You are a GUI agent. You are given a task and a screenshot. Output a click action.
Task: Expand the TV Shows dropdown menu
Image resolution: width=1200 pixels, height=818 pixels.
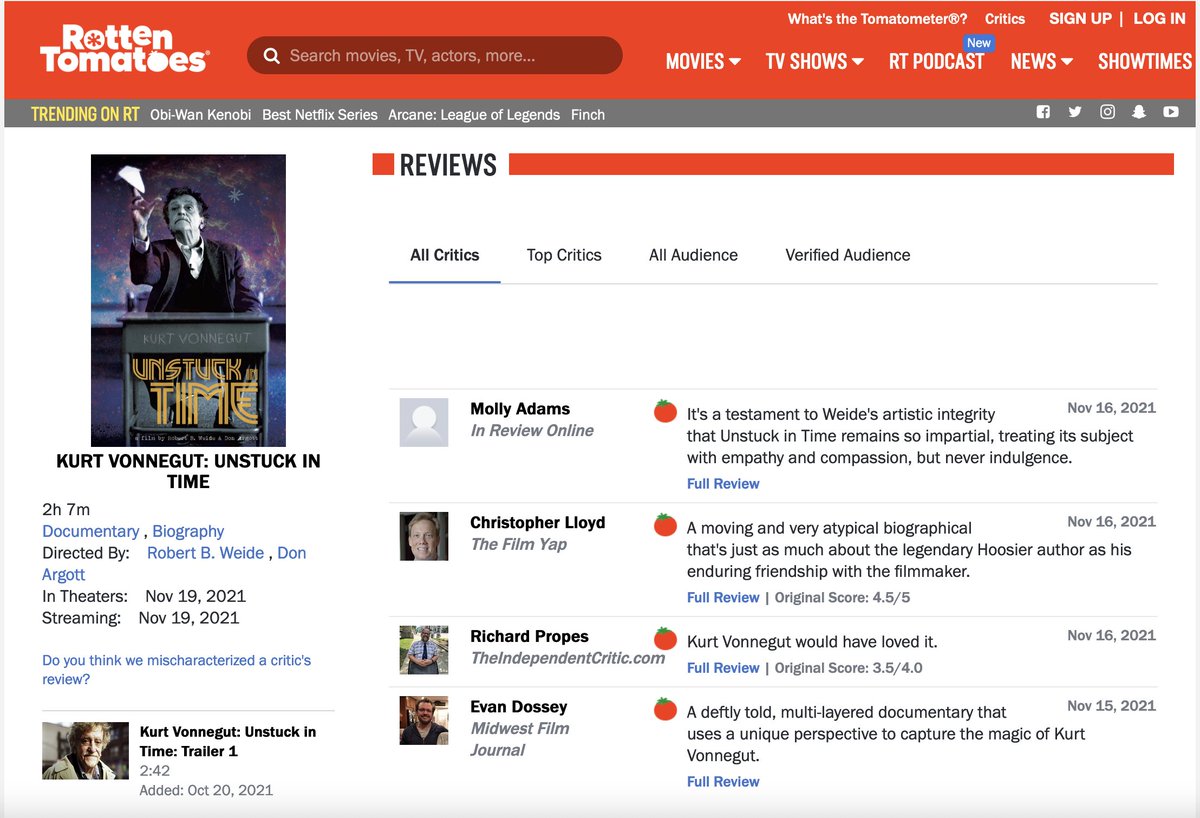tap(814, 61)
